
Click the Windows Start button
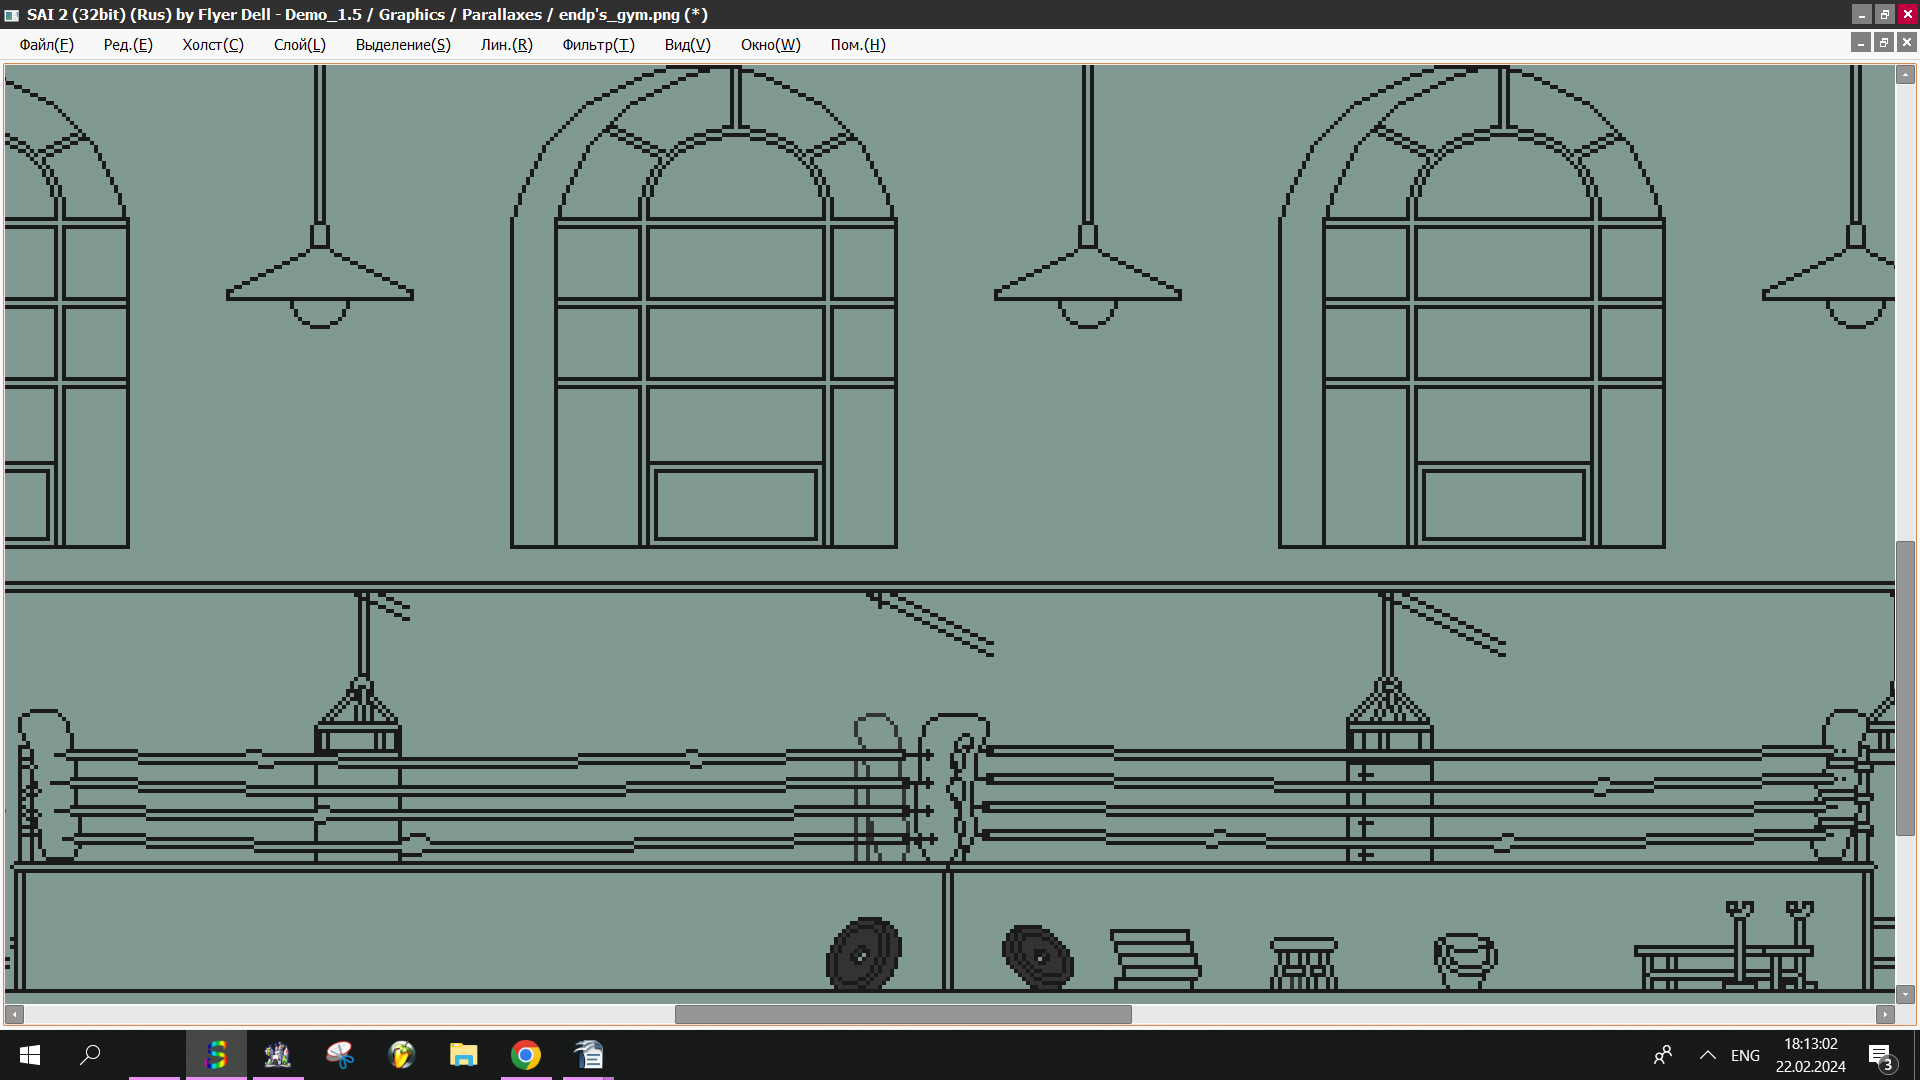(x=30, y=1055)
